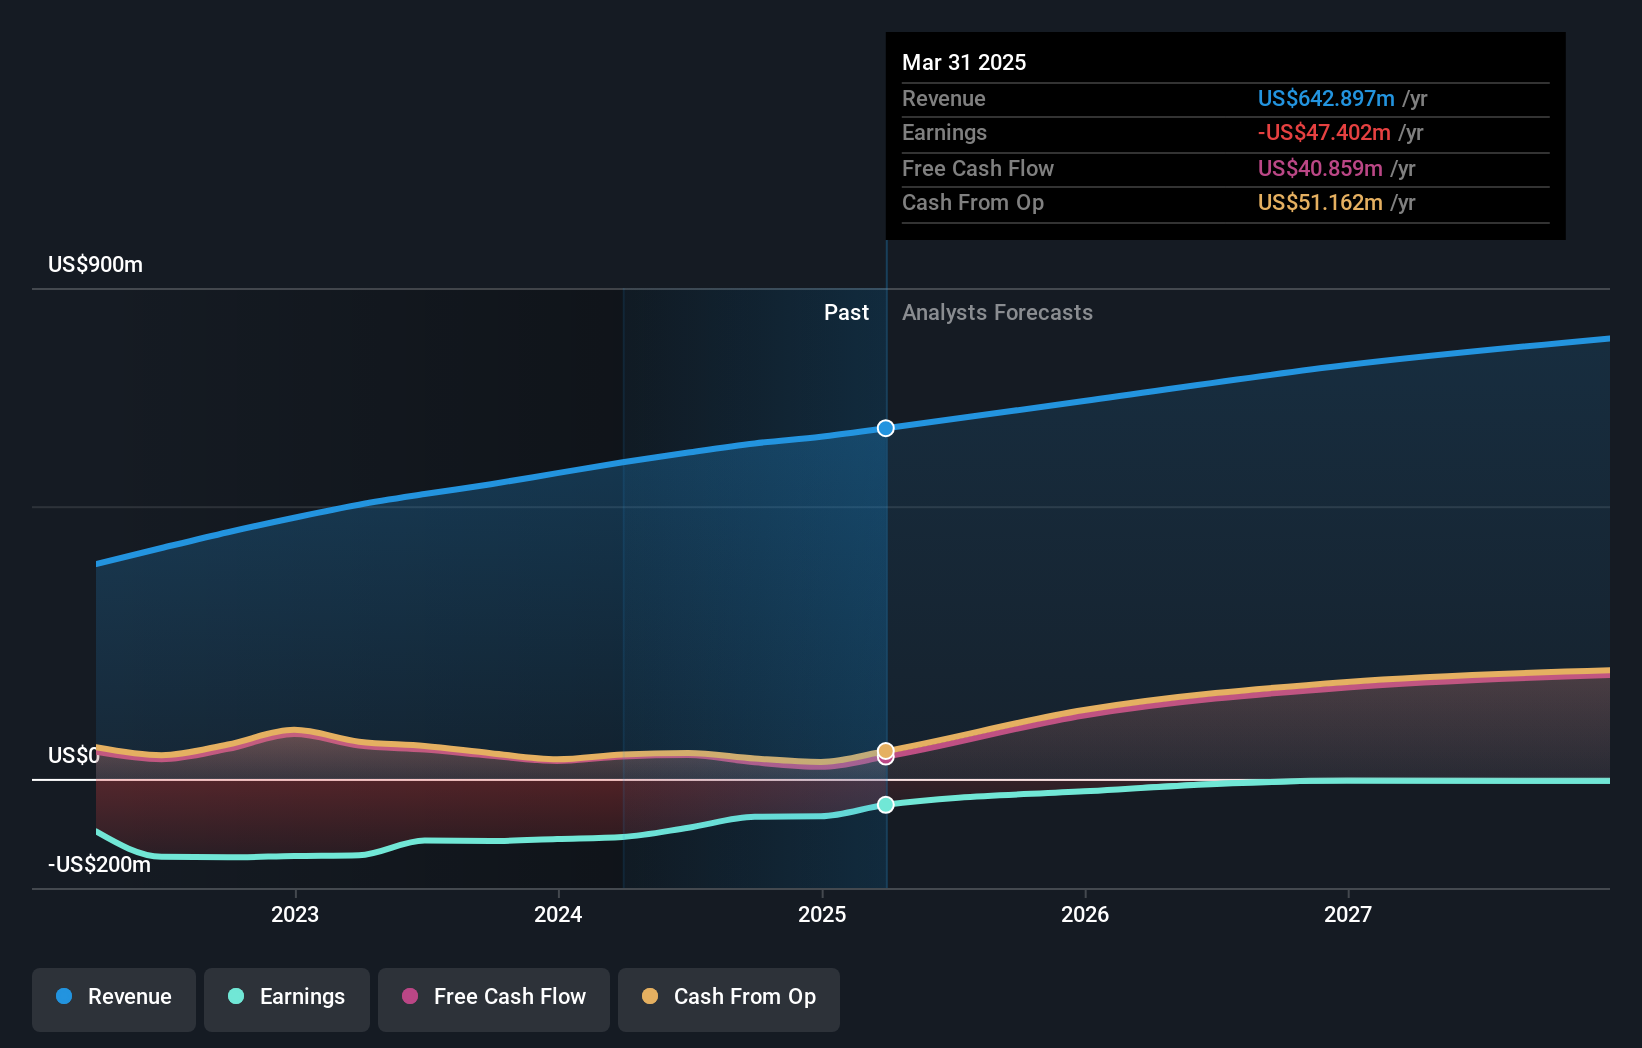1642x1048 pixels.
Task: Click the Earnings row label in tooltip
Action: (x=944, y=132)
